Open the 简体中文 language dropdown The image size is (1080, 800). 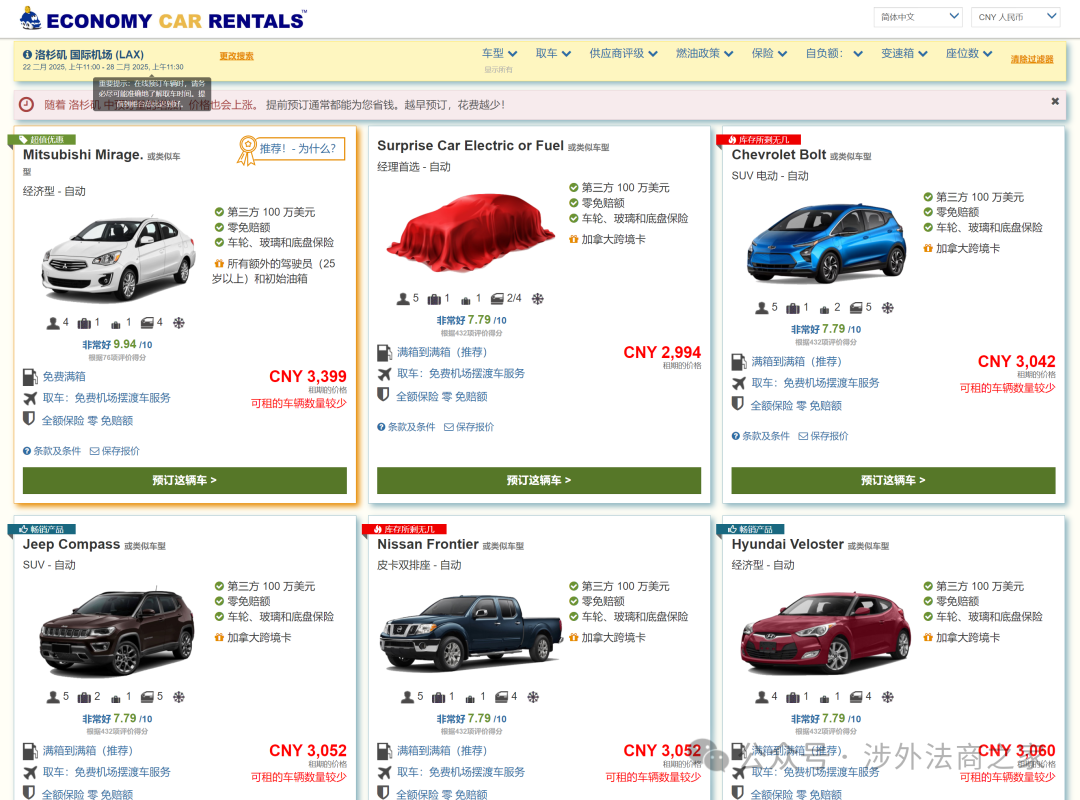pyautogui.click(x=917, y=17)
